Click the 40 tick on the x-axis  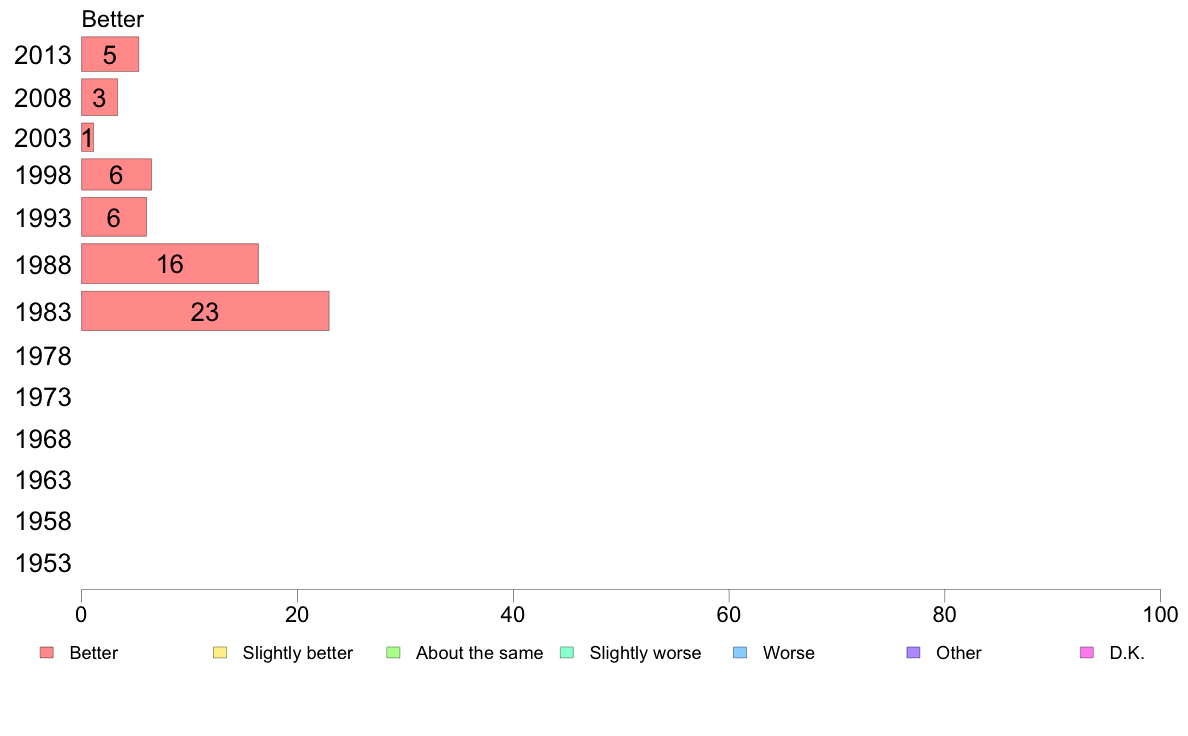click(x=513, y=614)
